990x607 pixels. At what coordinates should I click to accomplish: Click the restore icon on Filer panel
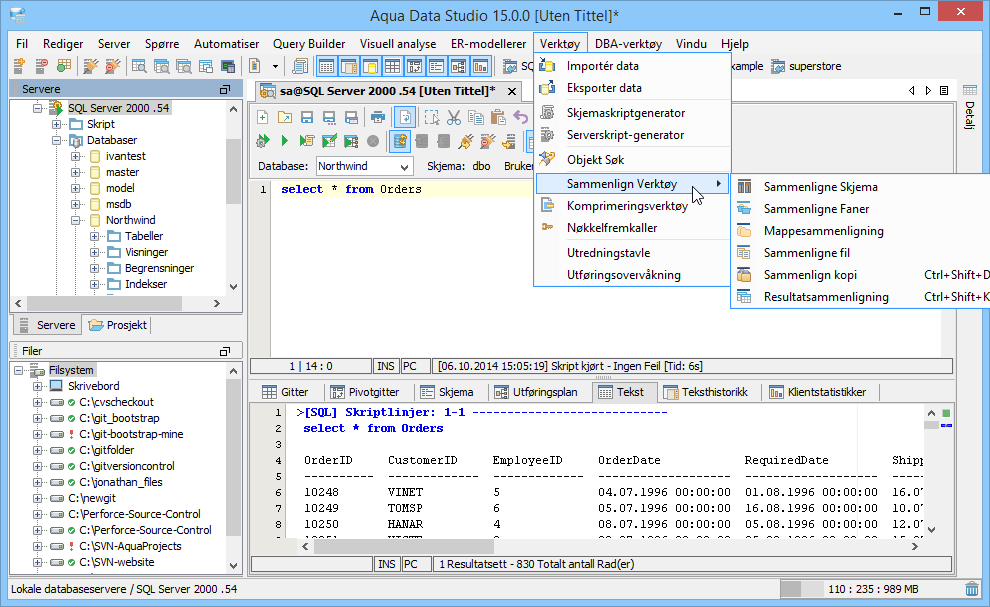coord(225,351)
